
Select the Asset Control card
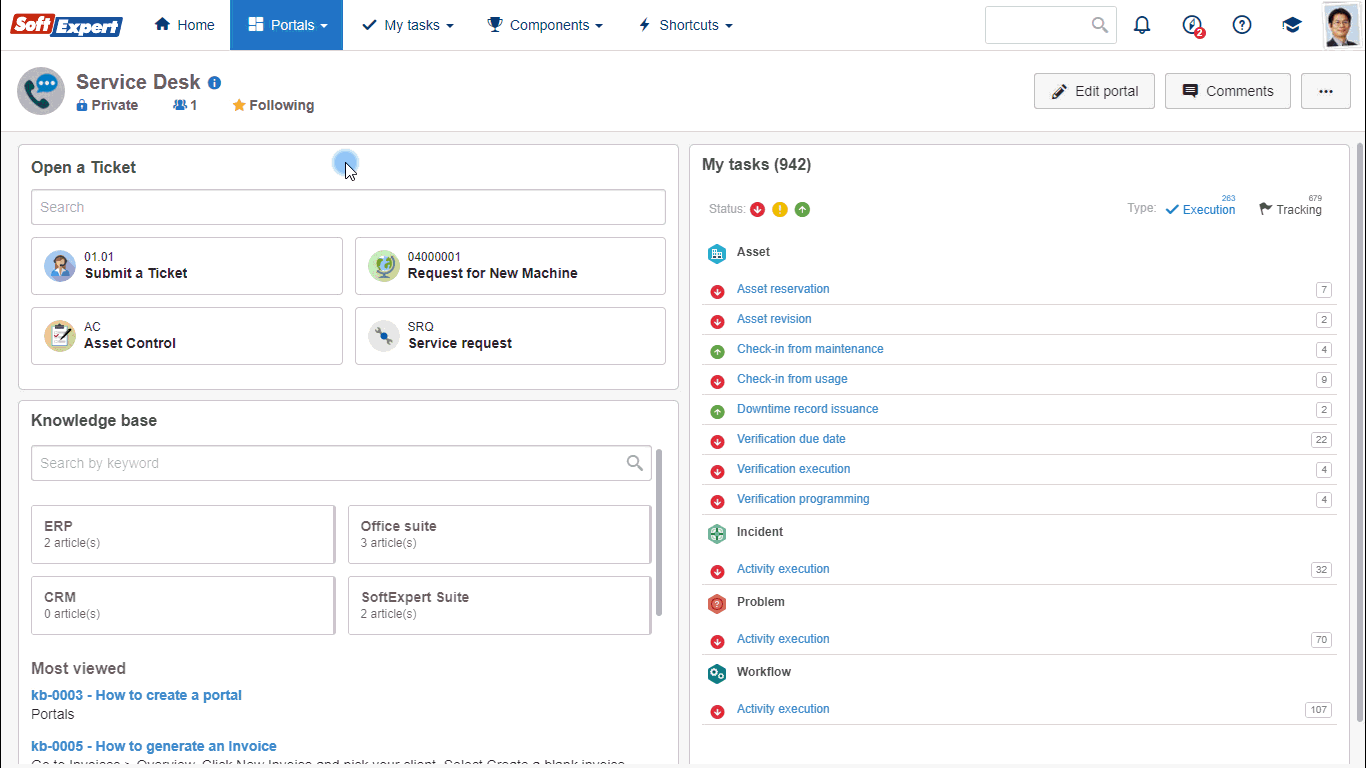tap(187, 336)
